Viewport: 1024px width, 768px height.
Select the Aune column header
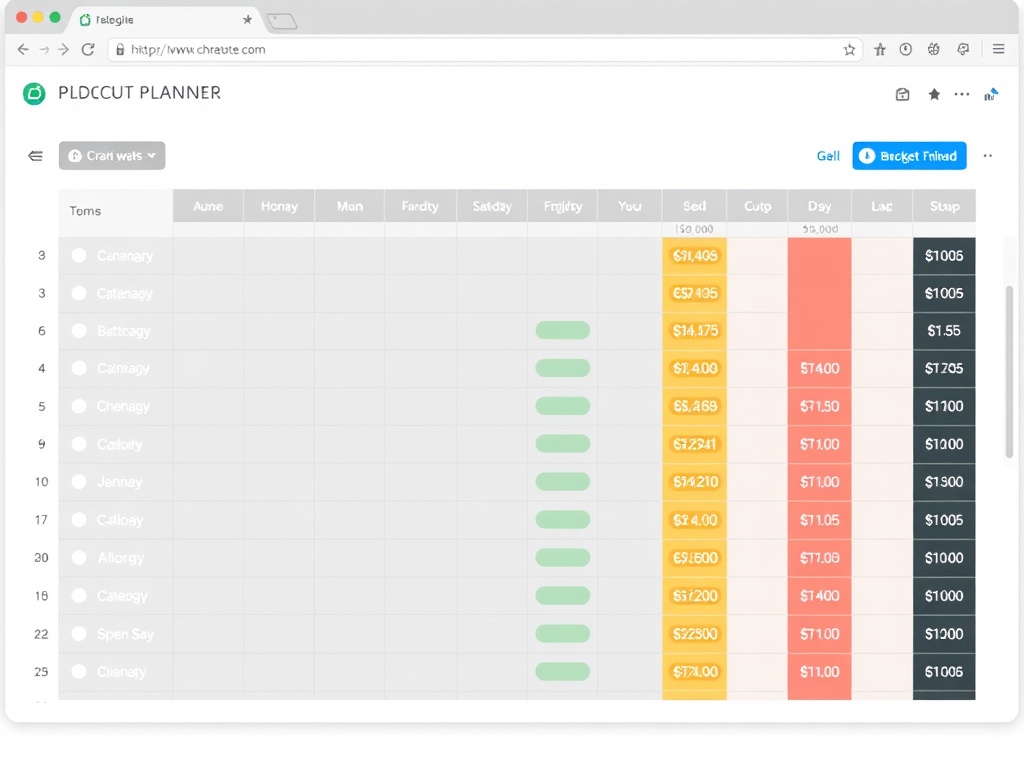(x=208, y=206)
